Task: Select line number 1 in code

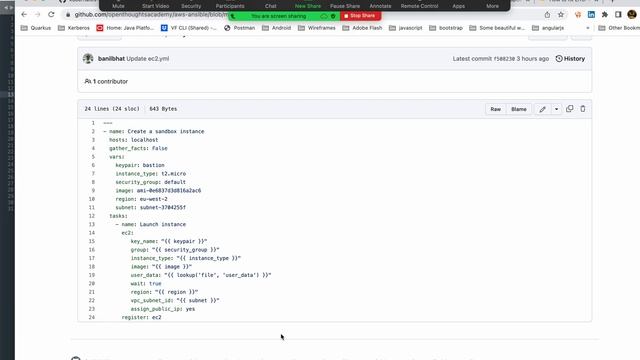Action: click(93, 123)
